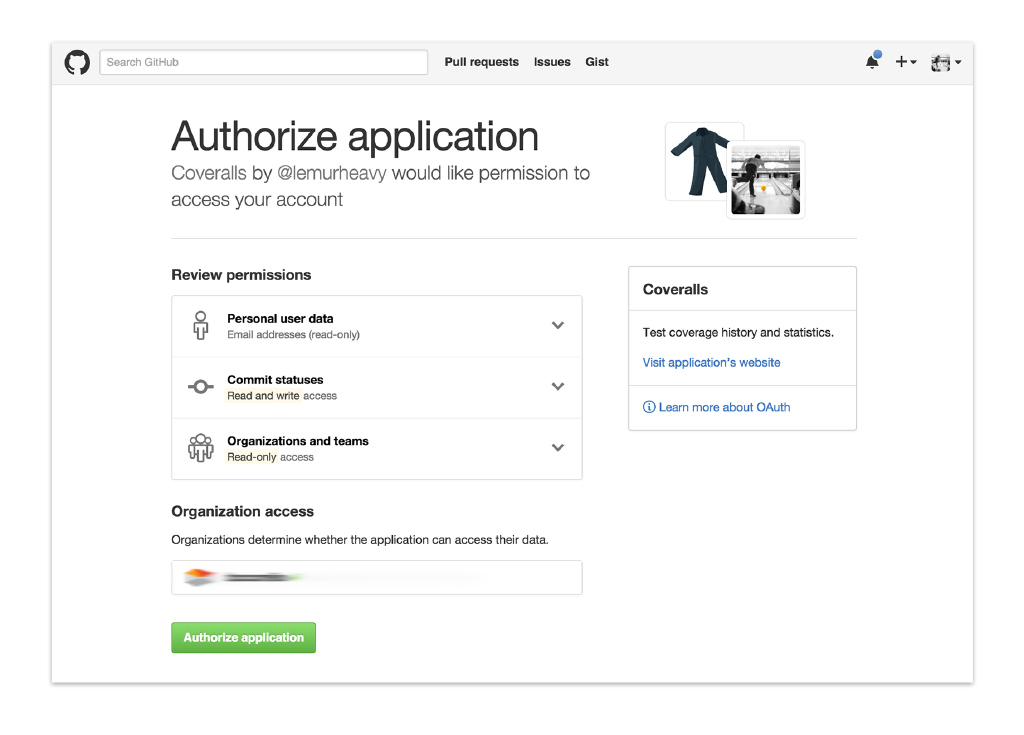
Task: Click the Coveralls sidebar heading
Action: [675, 289]
